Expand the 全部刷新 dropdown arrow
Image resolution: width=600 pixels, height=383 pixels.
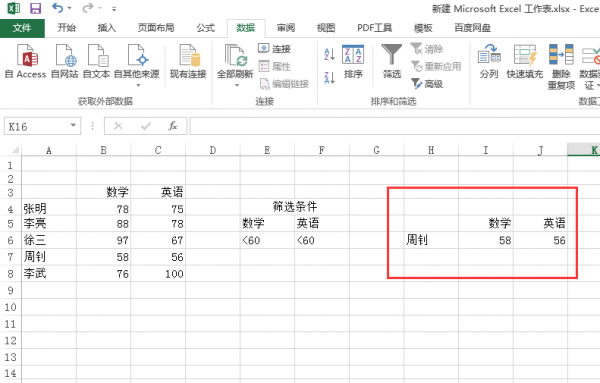point(237,85)
